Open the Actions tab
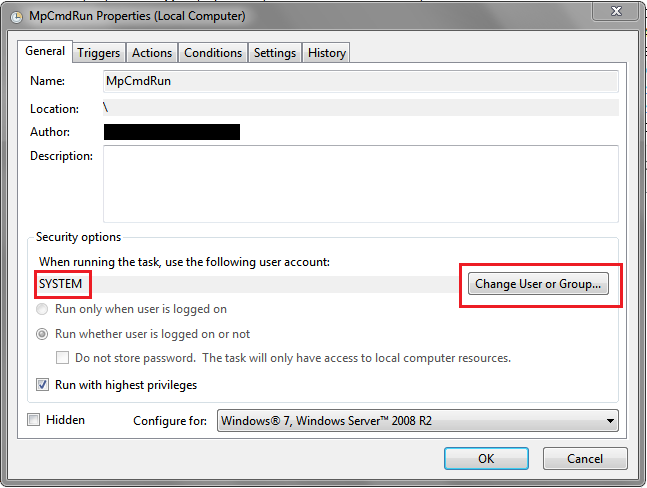 point(152,53)
